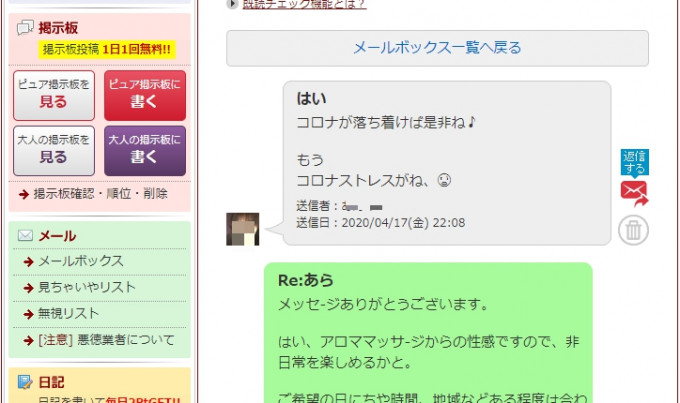Click the 送信日 2020/04/17 timestamp line
Viewport: 680px width, 403px height.
click(x=381, y=223)
